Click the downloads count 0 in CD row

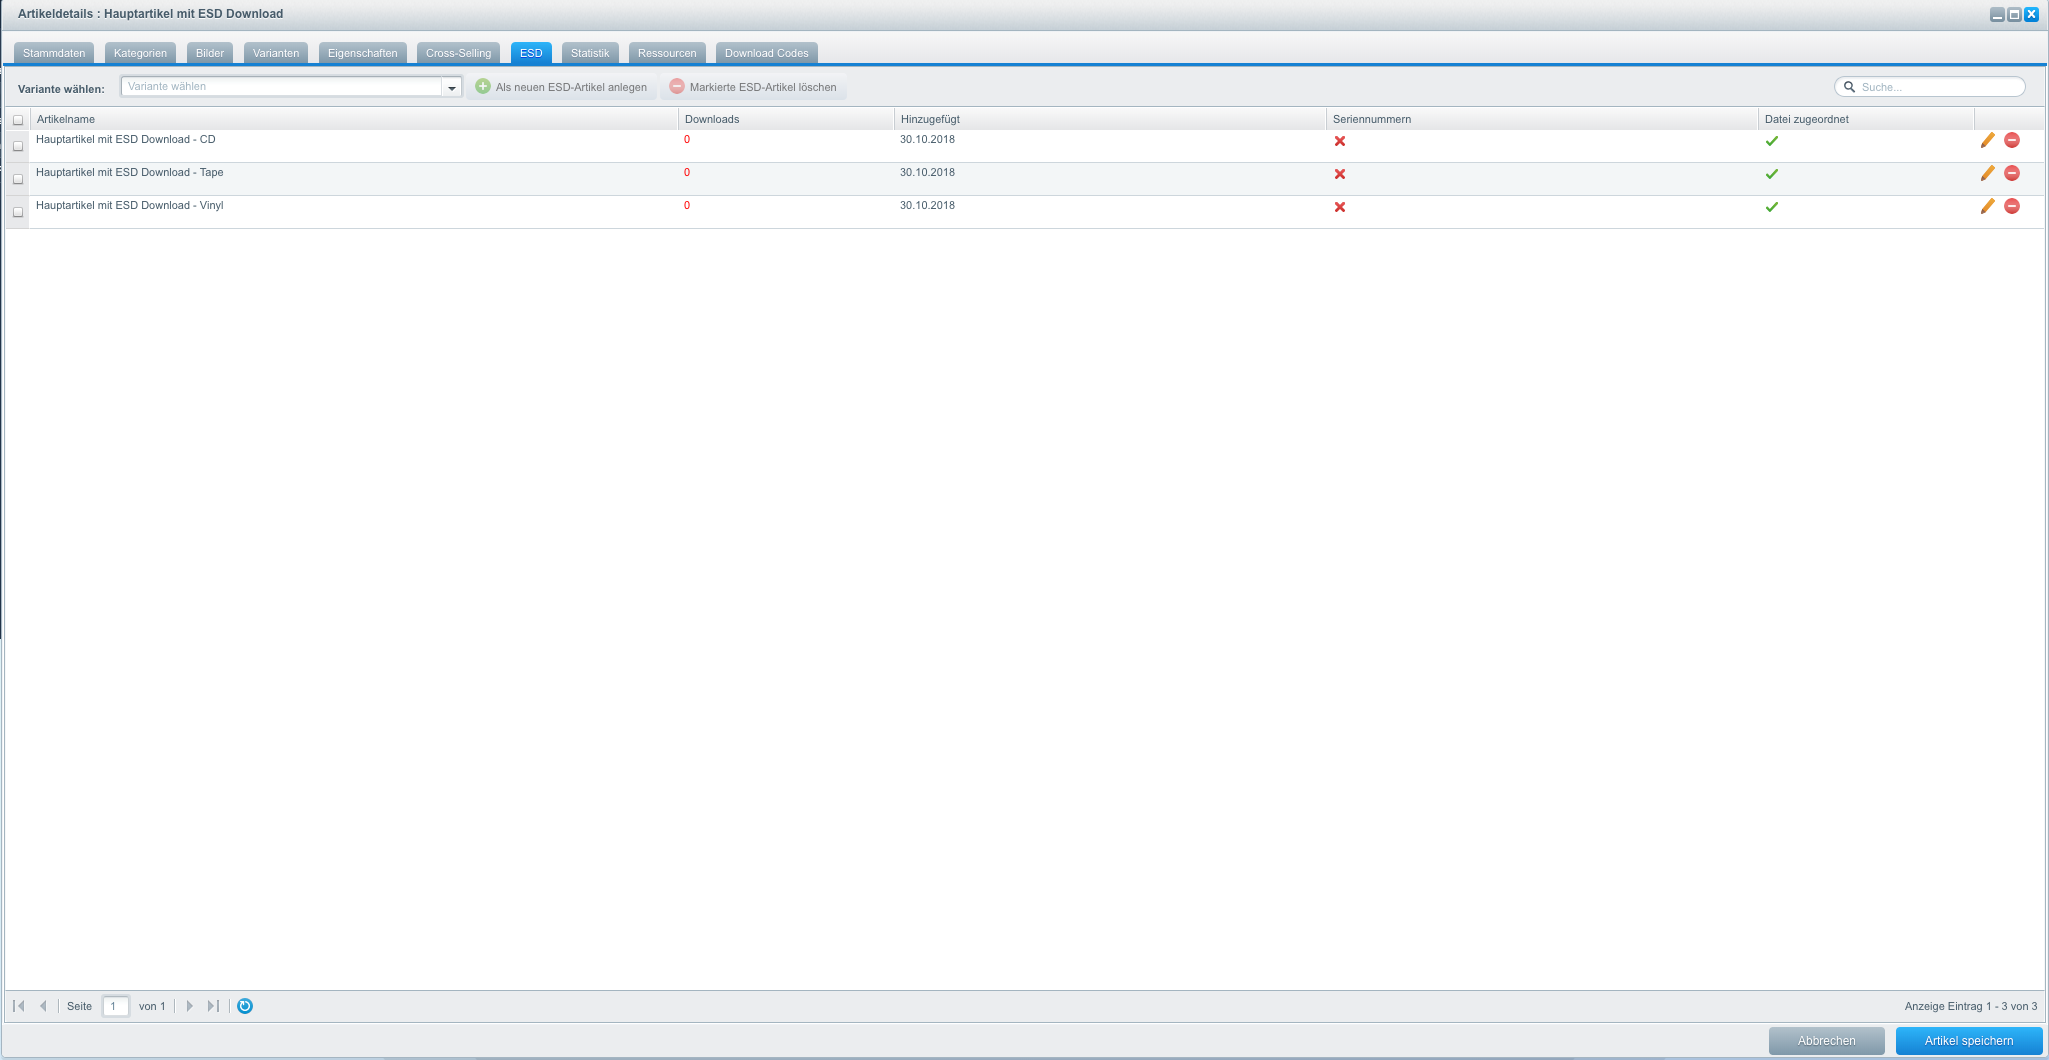[x=687, y=139]
